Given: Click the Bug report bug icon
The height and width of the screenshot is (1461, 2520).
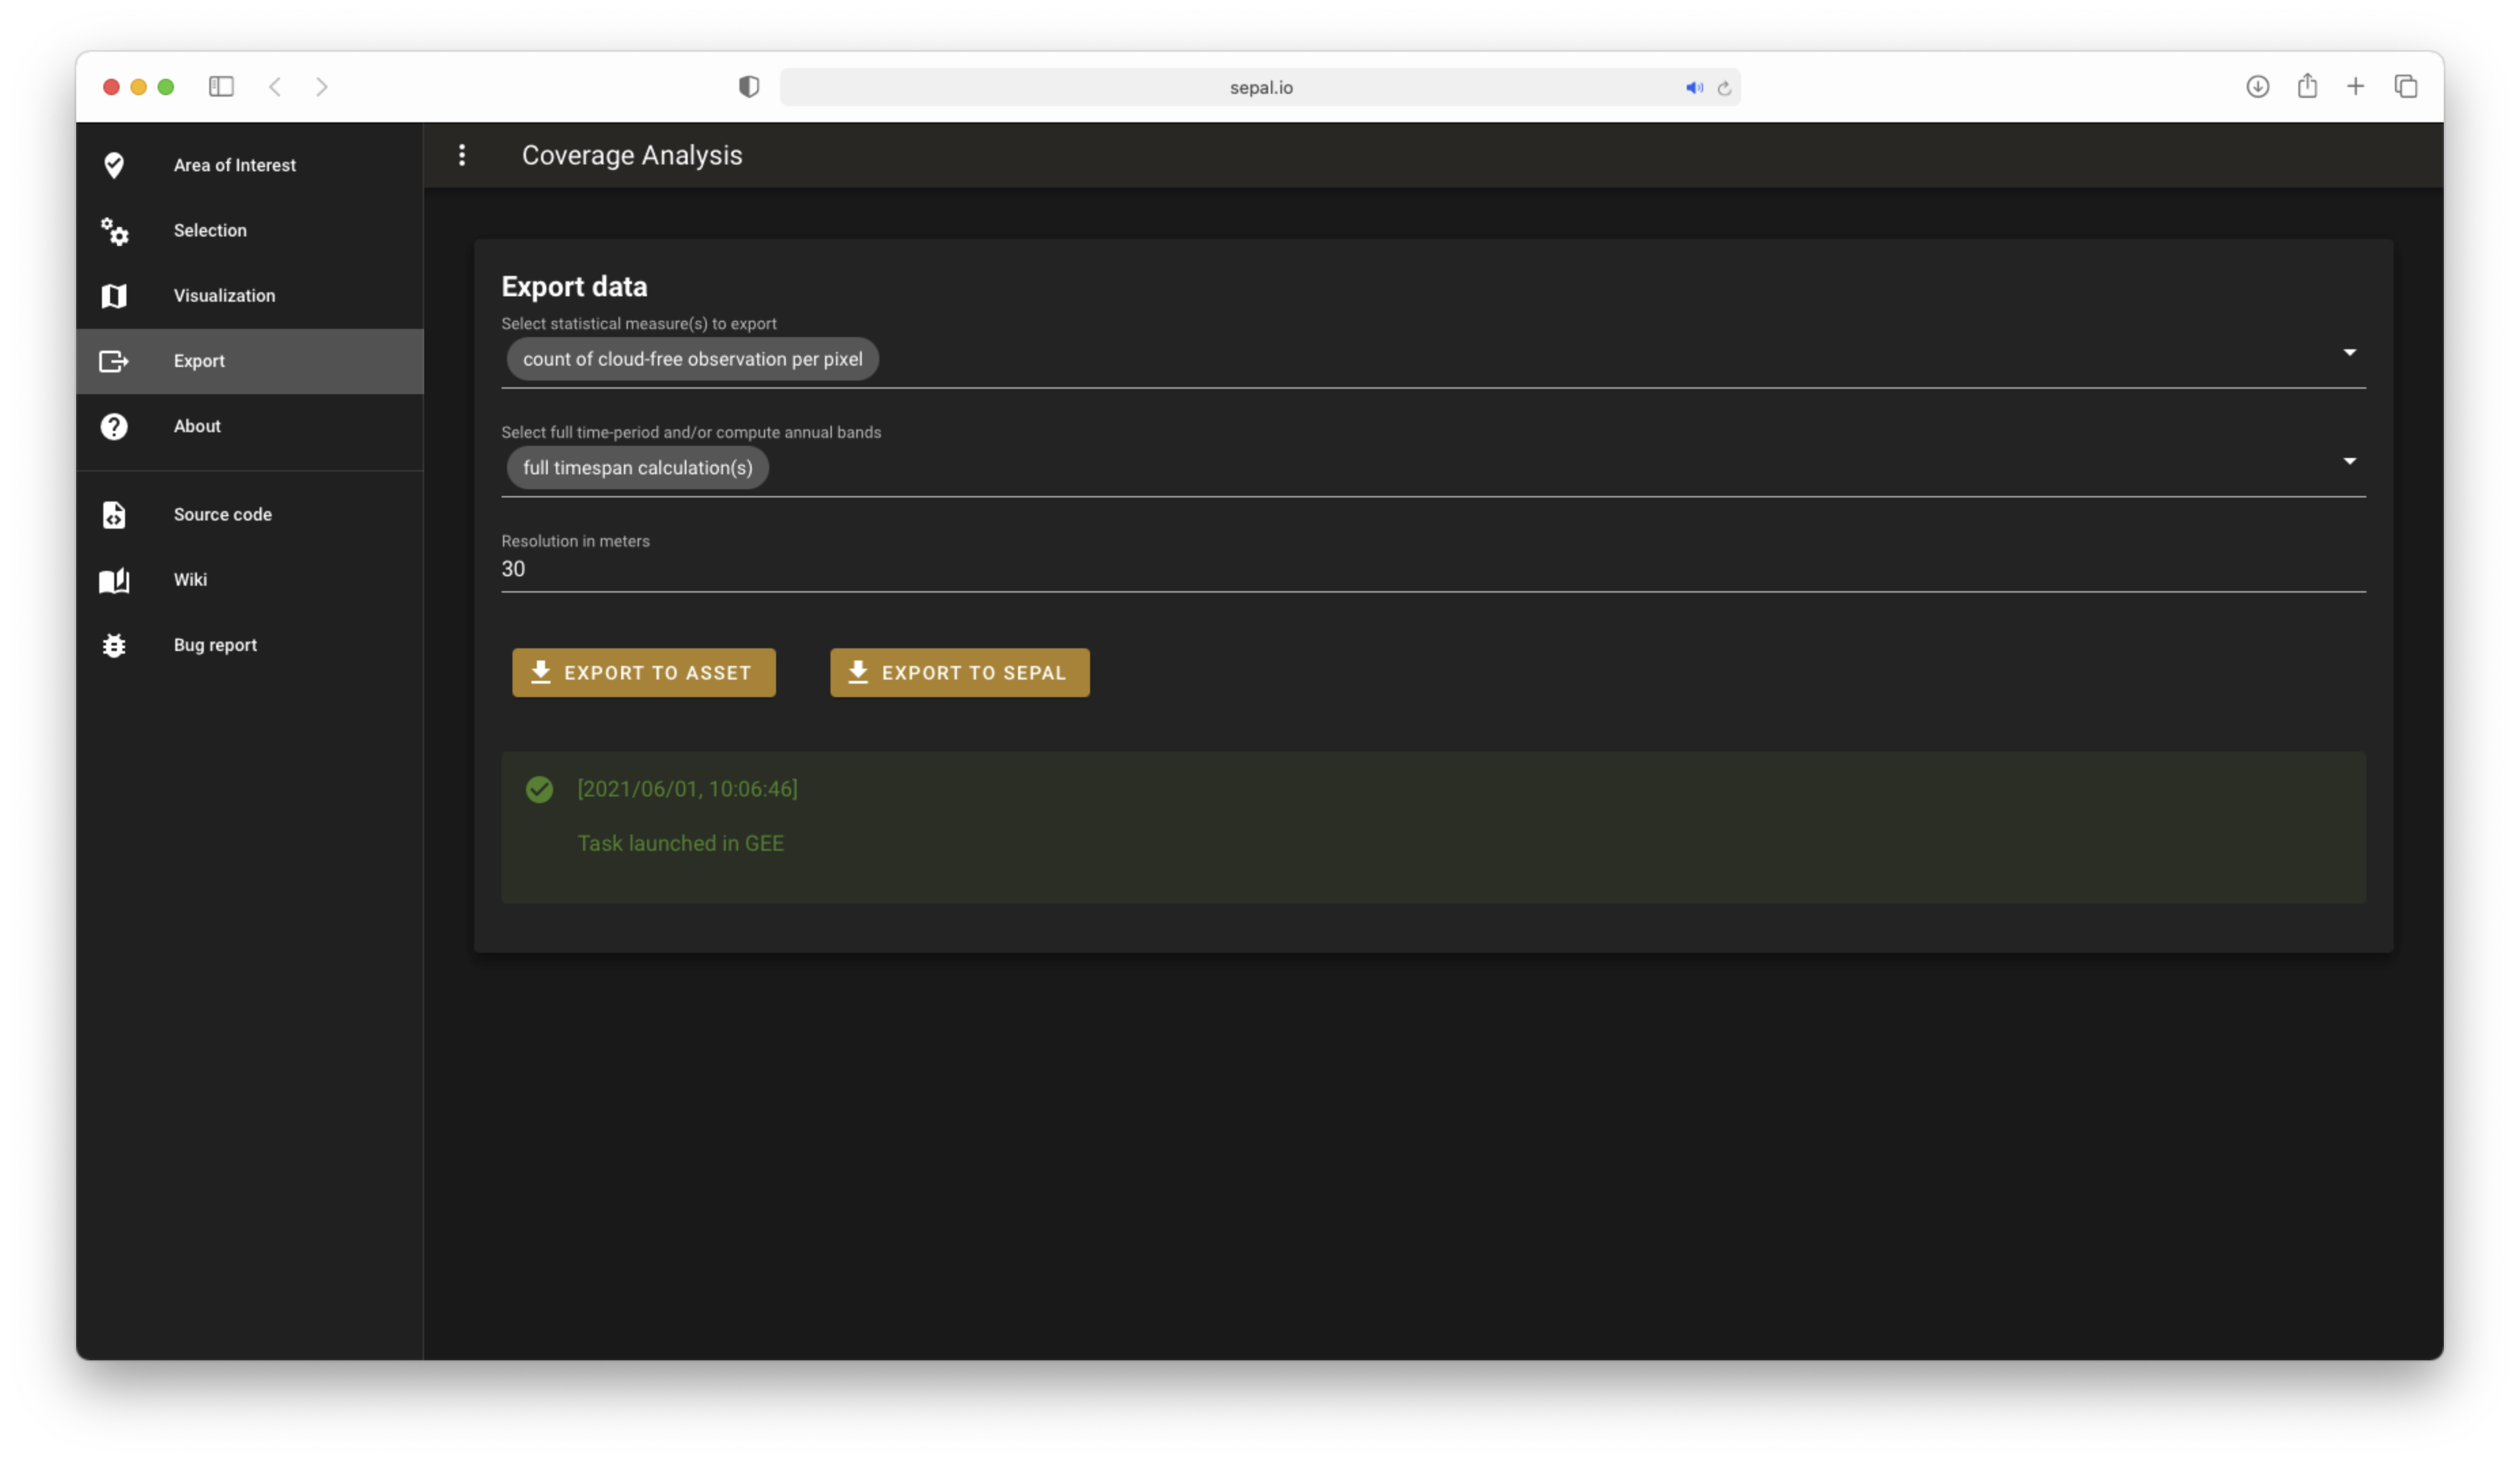Looking at the screenshot, I should point(114,646).
